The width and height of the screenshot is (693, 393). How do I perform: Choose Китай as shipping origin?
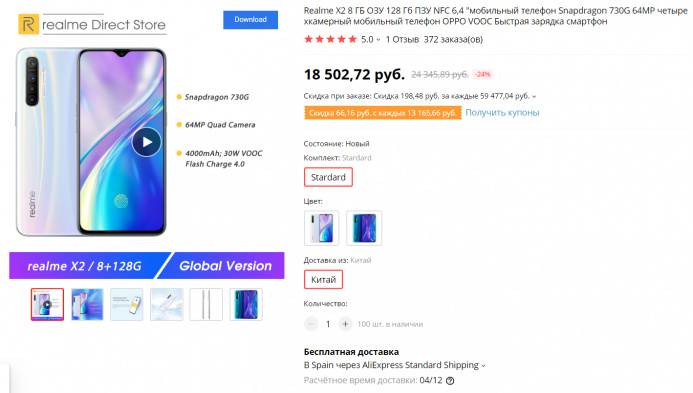[324, 279]
